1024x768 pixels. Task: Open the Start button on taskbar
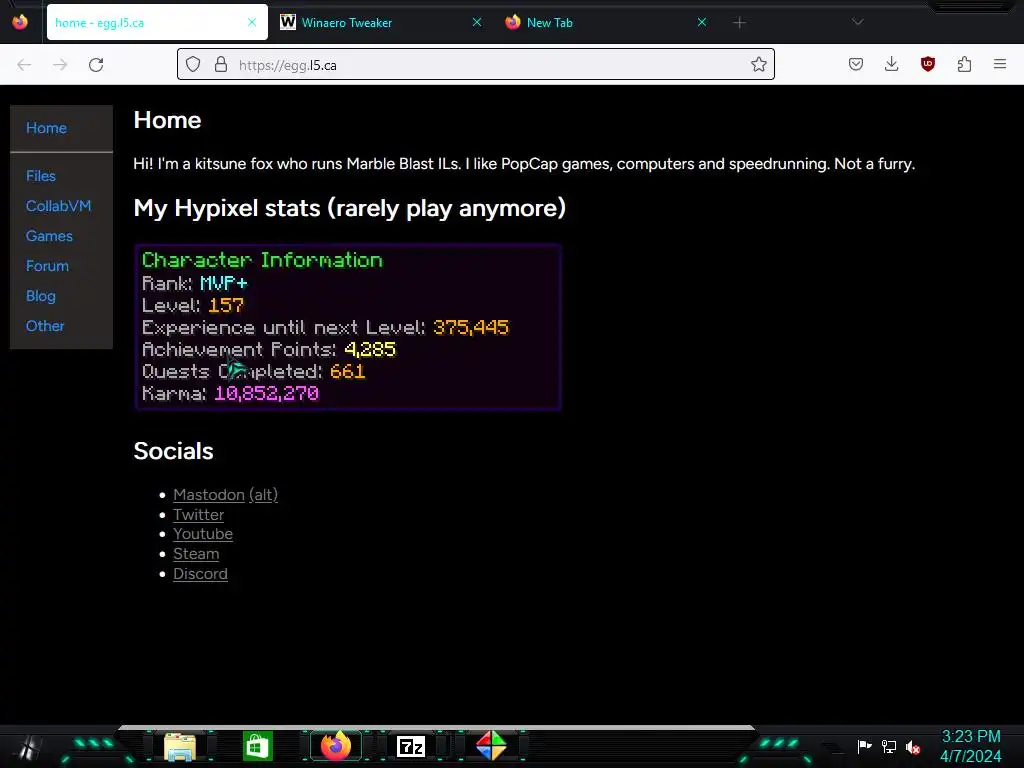coord(27,746)
